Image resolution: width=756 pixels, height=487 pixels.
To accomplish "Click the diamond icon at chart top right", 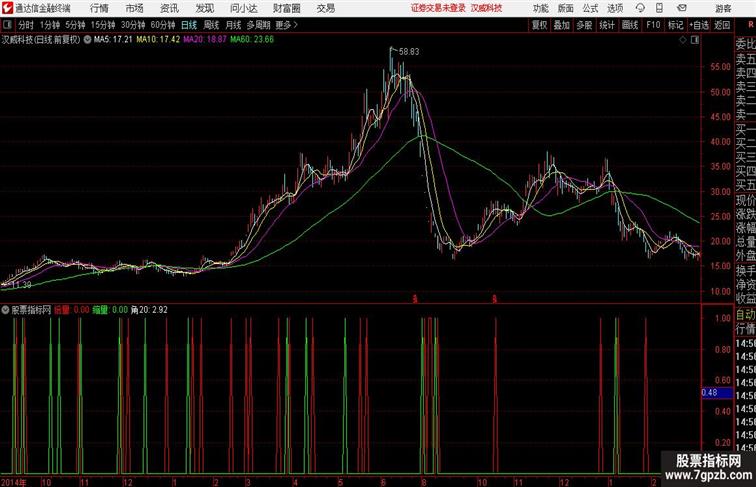I will (683, 40).
